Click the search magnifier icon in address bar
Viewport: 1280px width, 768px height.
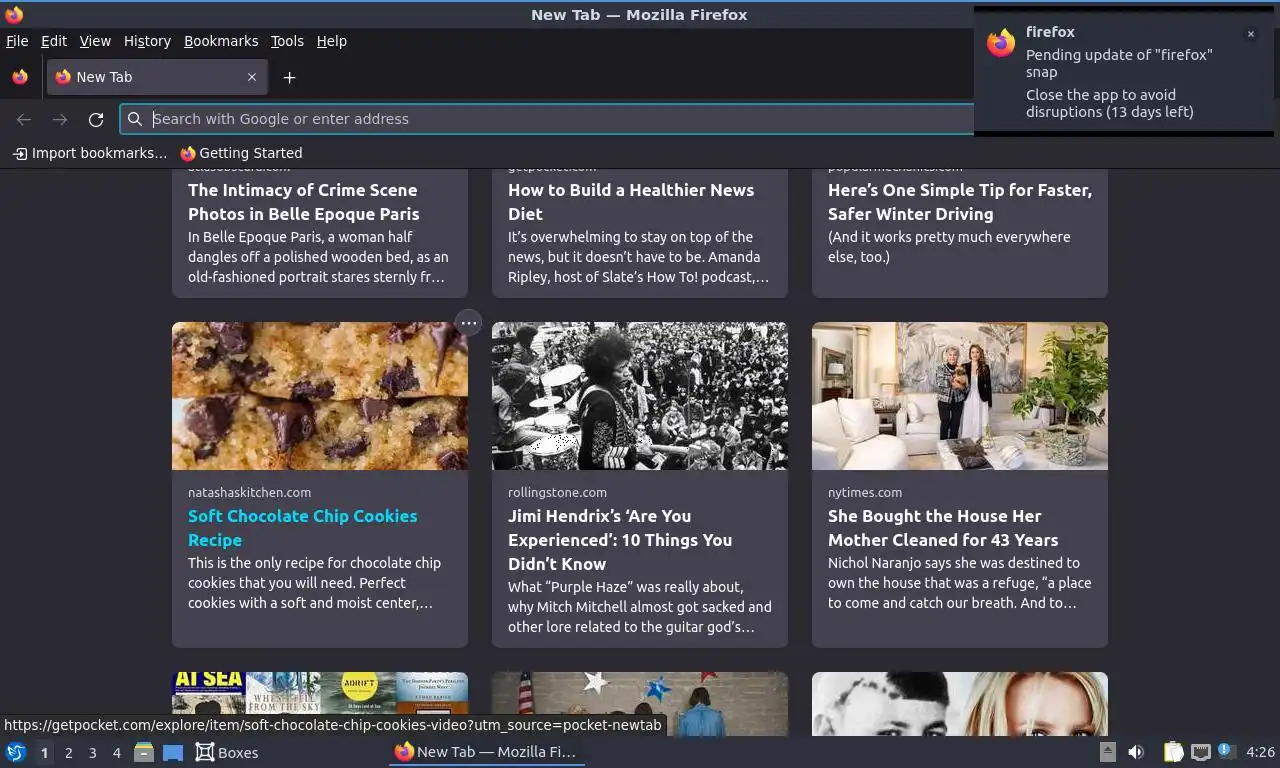point(135,119)
